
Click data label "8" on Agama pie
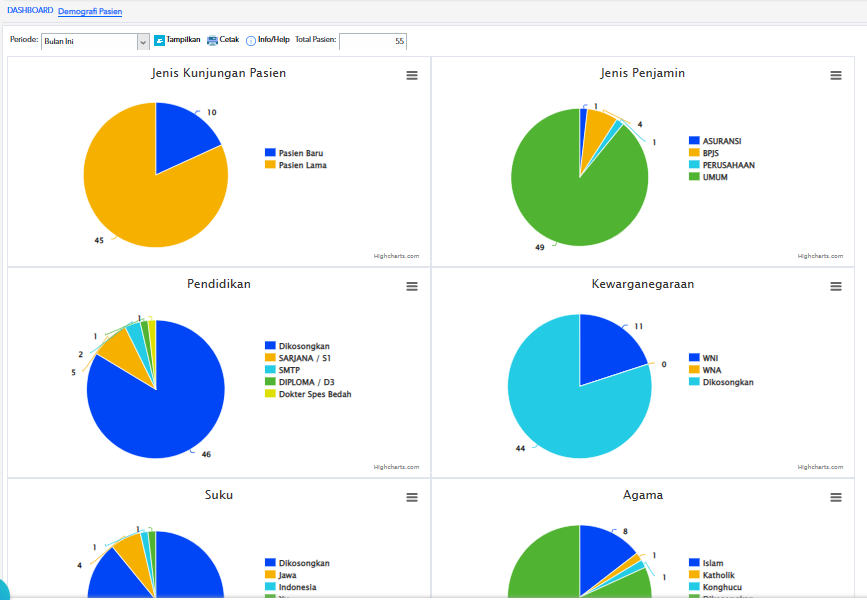tap(625, 531)
